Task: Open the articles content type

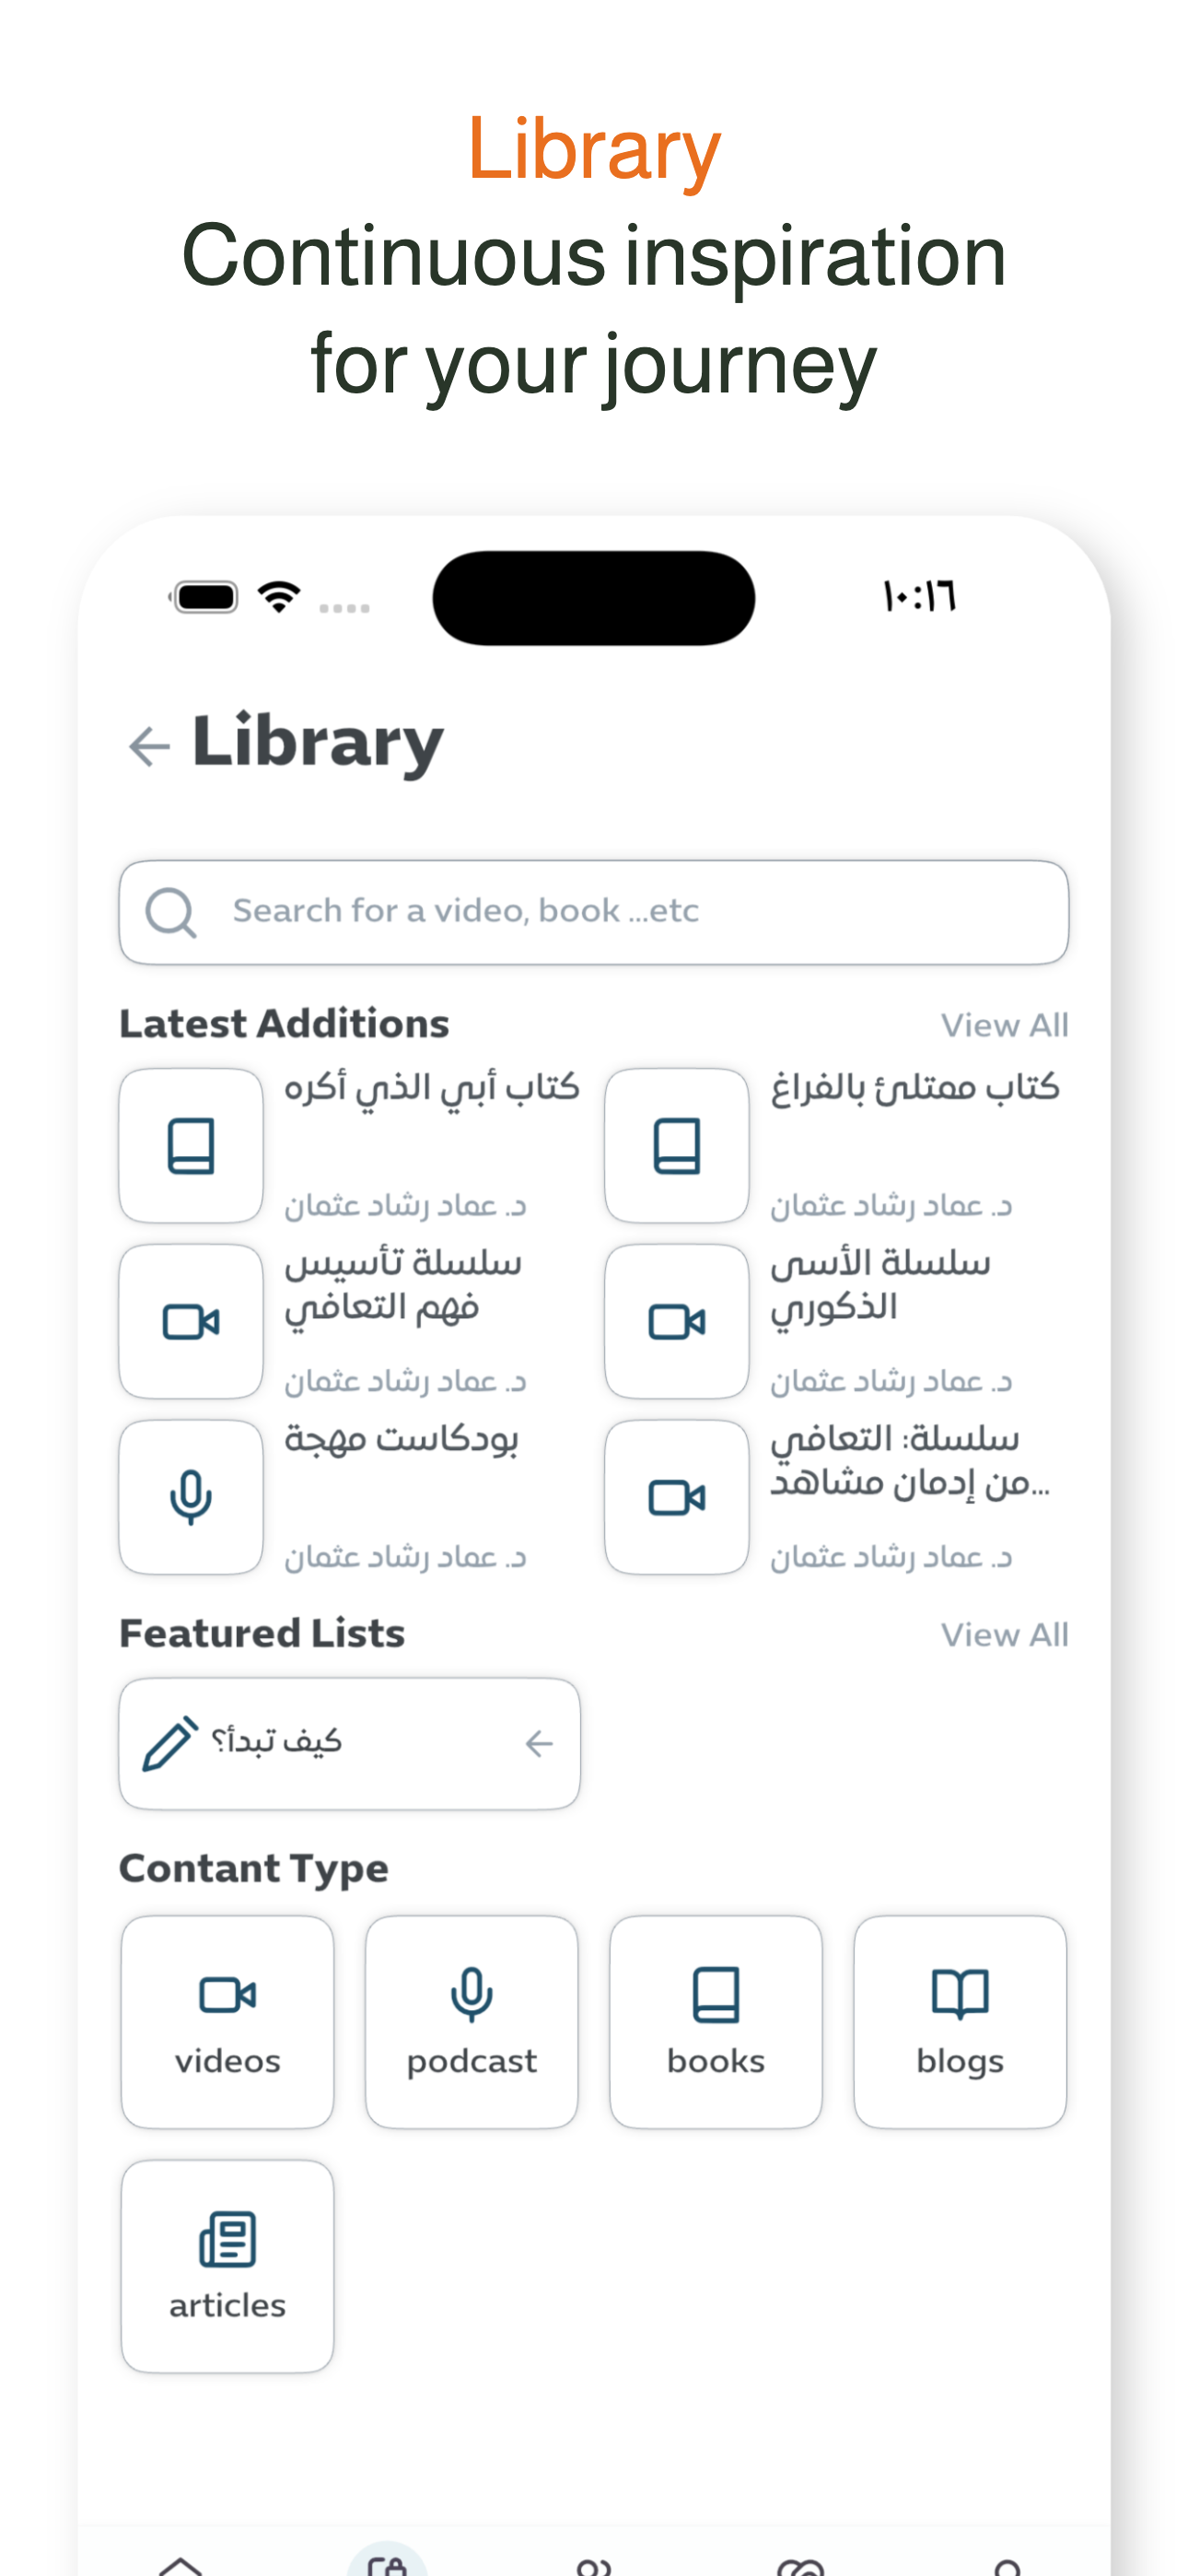Action: 227,2265
